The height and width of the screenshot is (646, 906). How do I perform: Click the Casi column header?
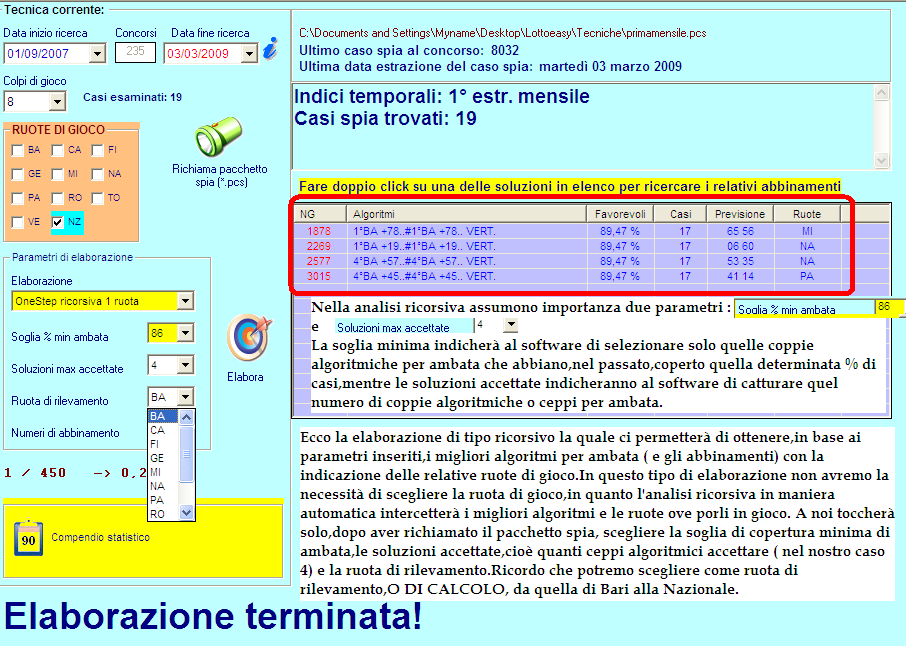[x=681, y=214]
